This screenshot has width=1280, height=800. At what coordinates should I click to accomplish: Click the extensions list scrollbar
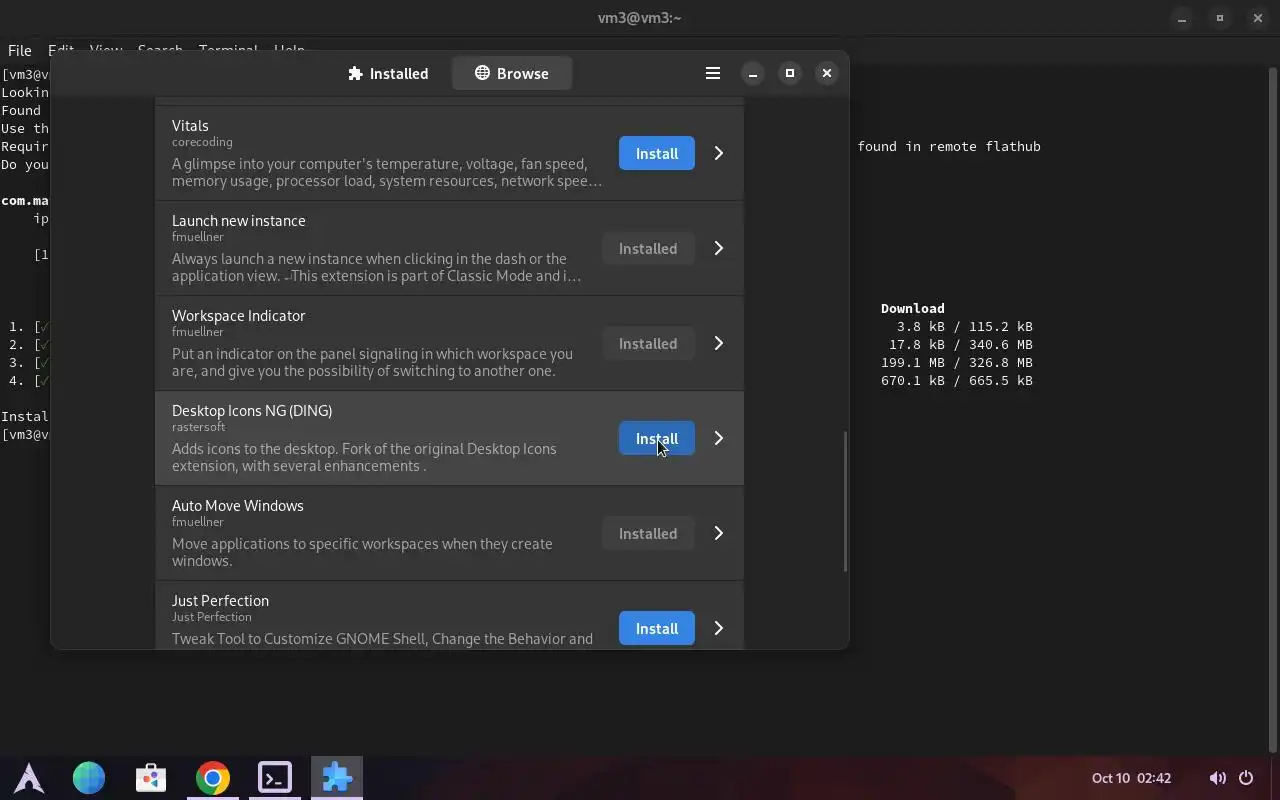[x=845, y=501]
